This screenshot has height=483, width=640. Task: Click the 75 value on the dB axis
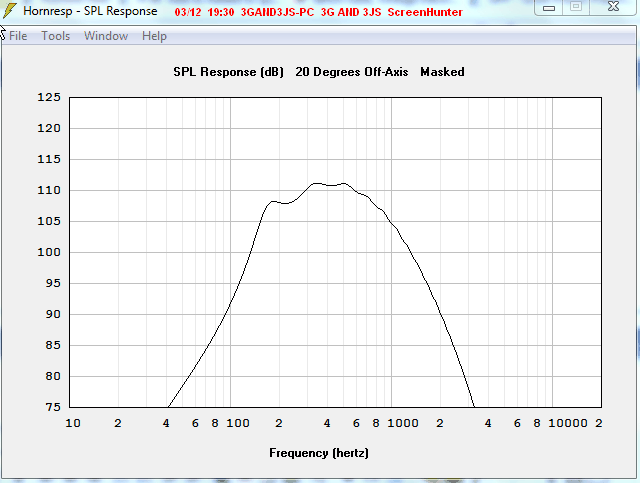(x=53, y=407)
